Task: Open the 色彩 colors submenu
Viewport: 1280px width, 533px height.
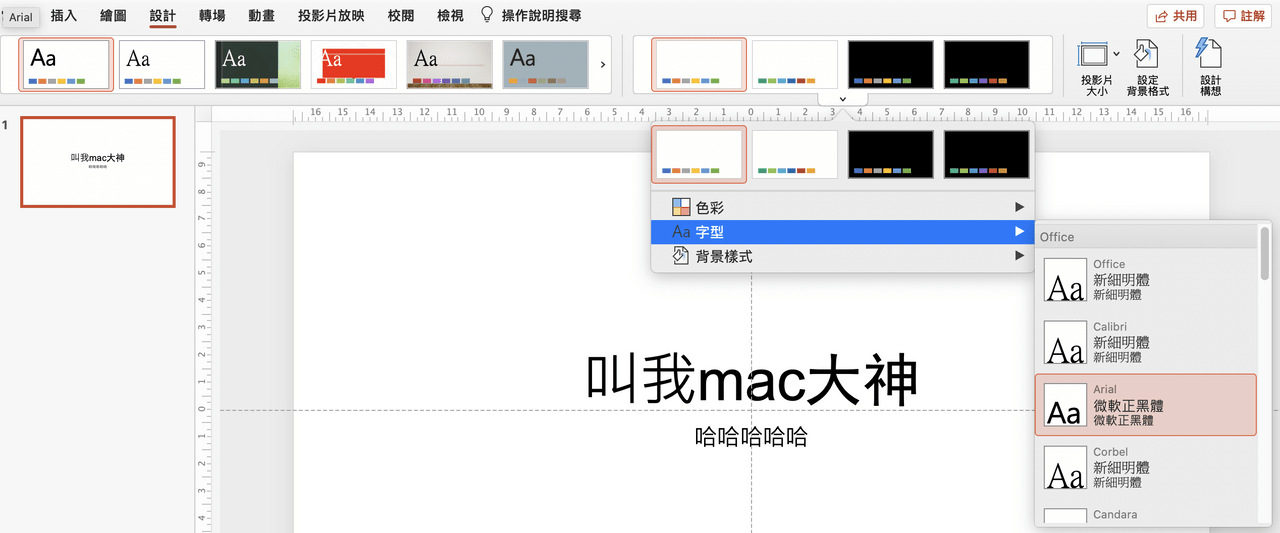Action: pos(842,207)
